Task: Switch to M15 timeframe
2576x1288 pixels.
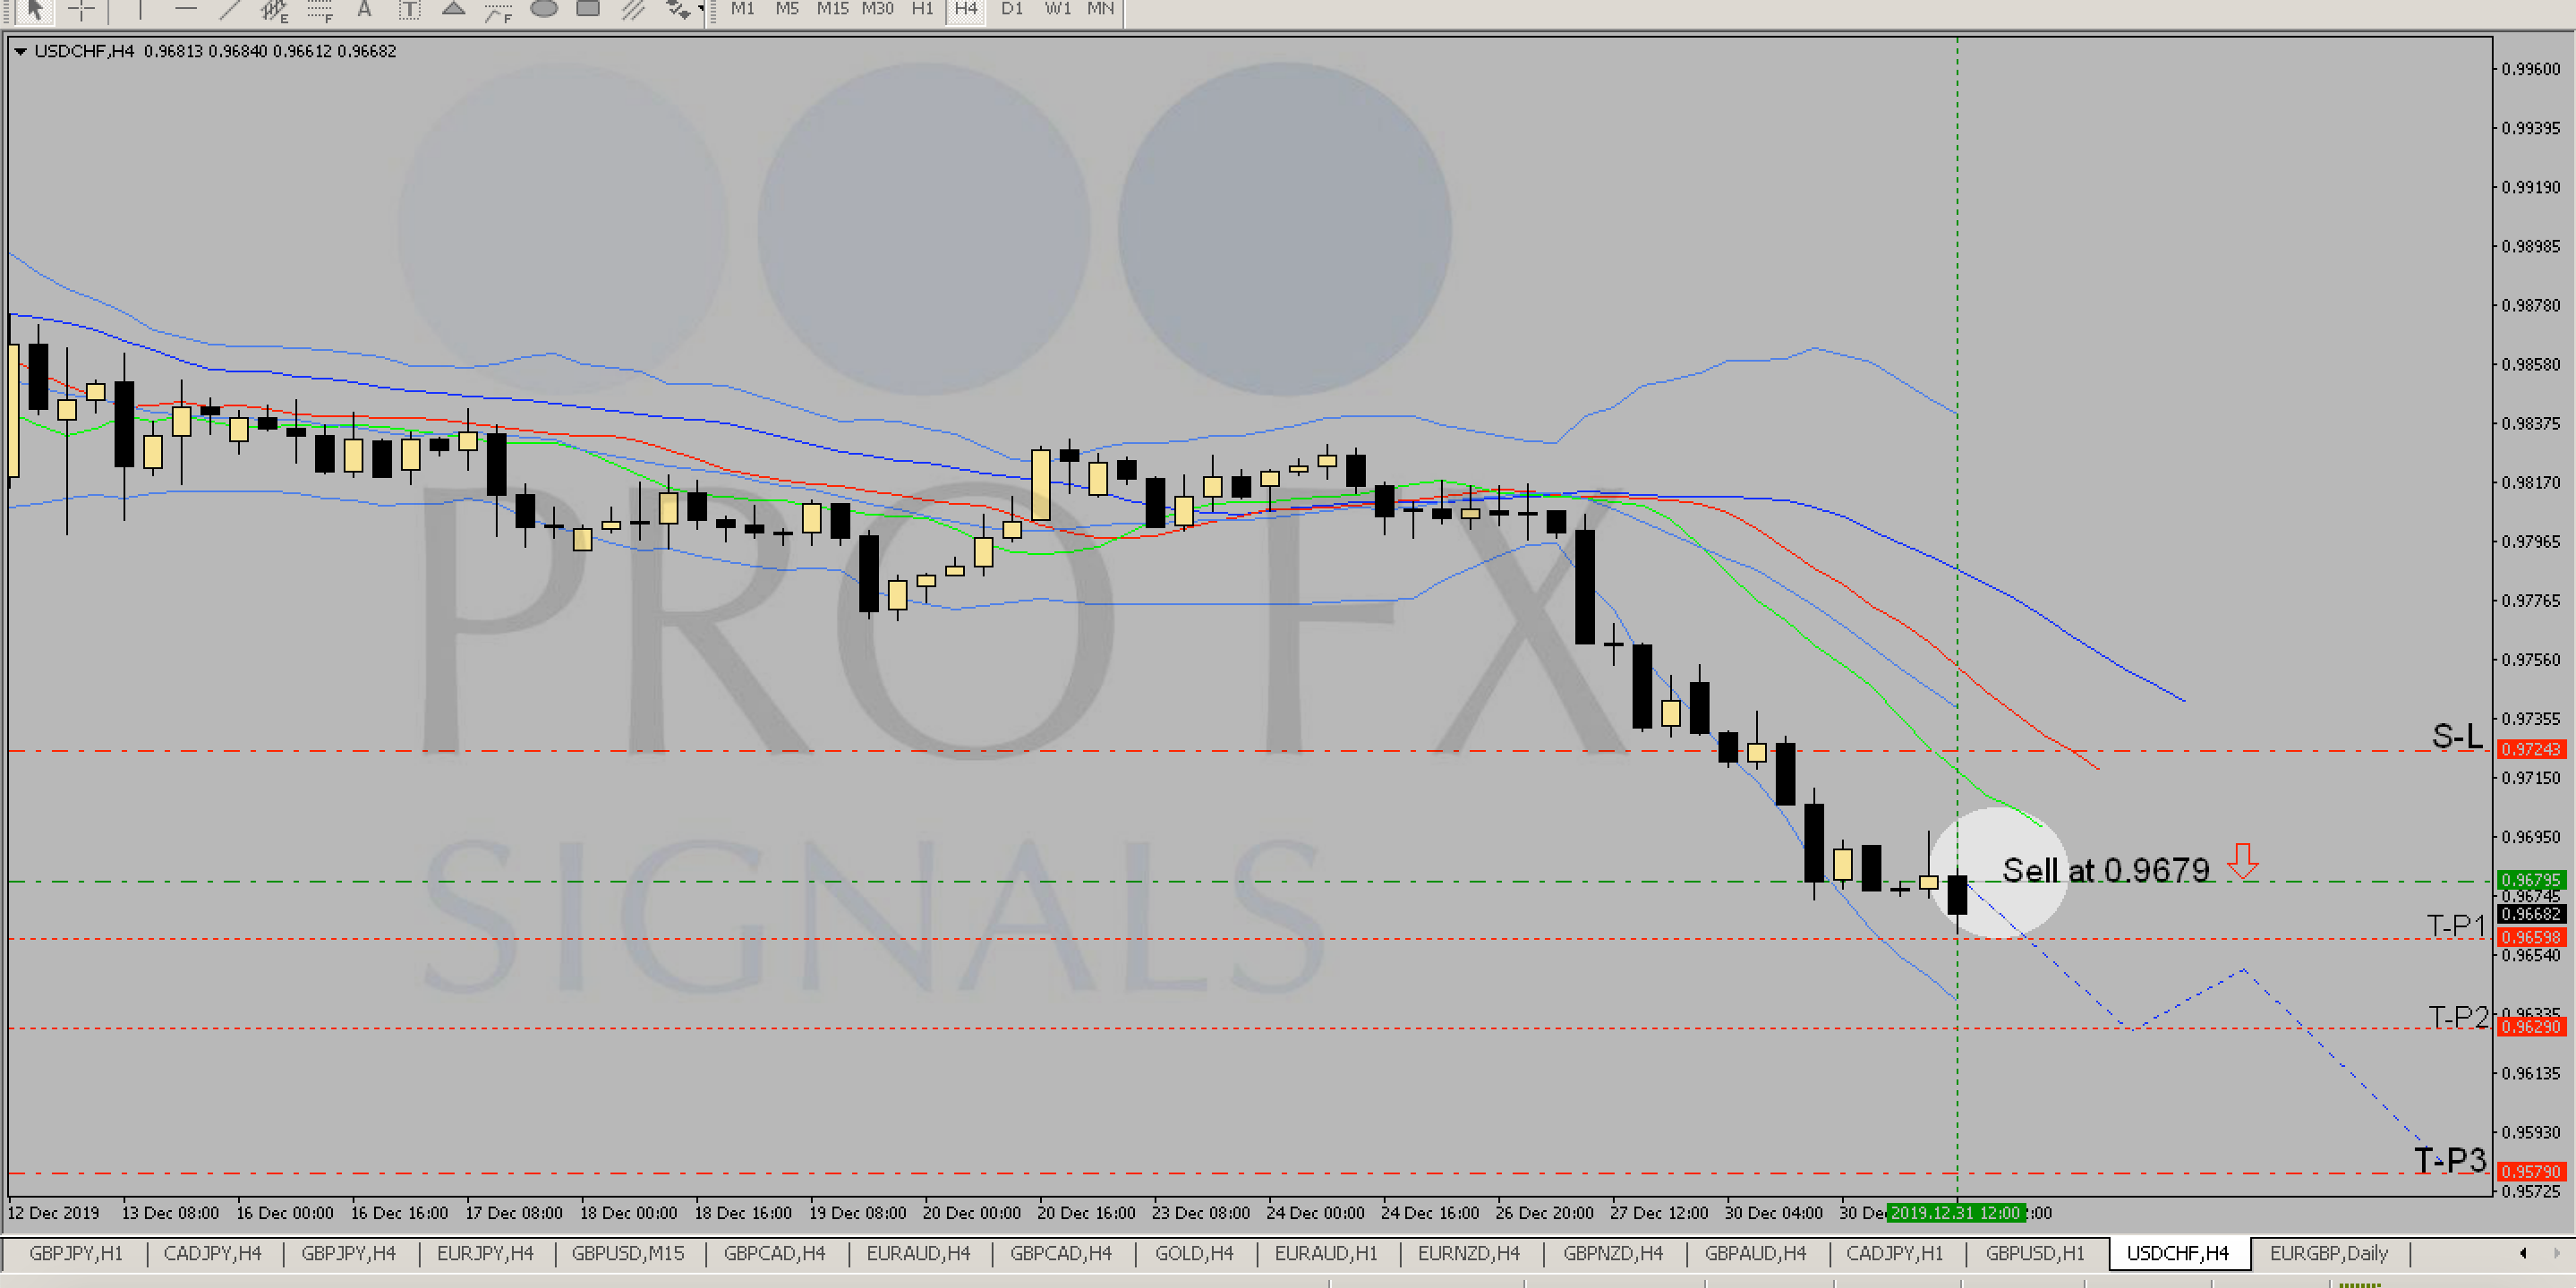Action: pyautogui.click(x=832, y=9)
